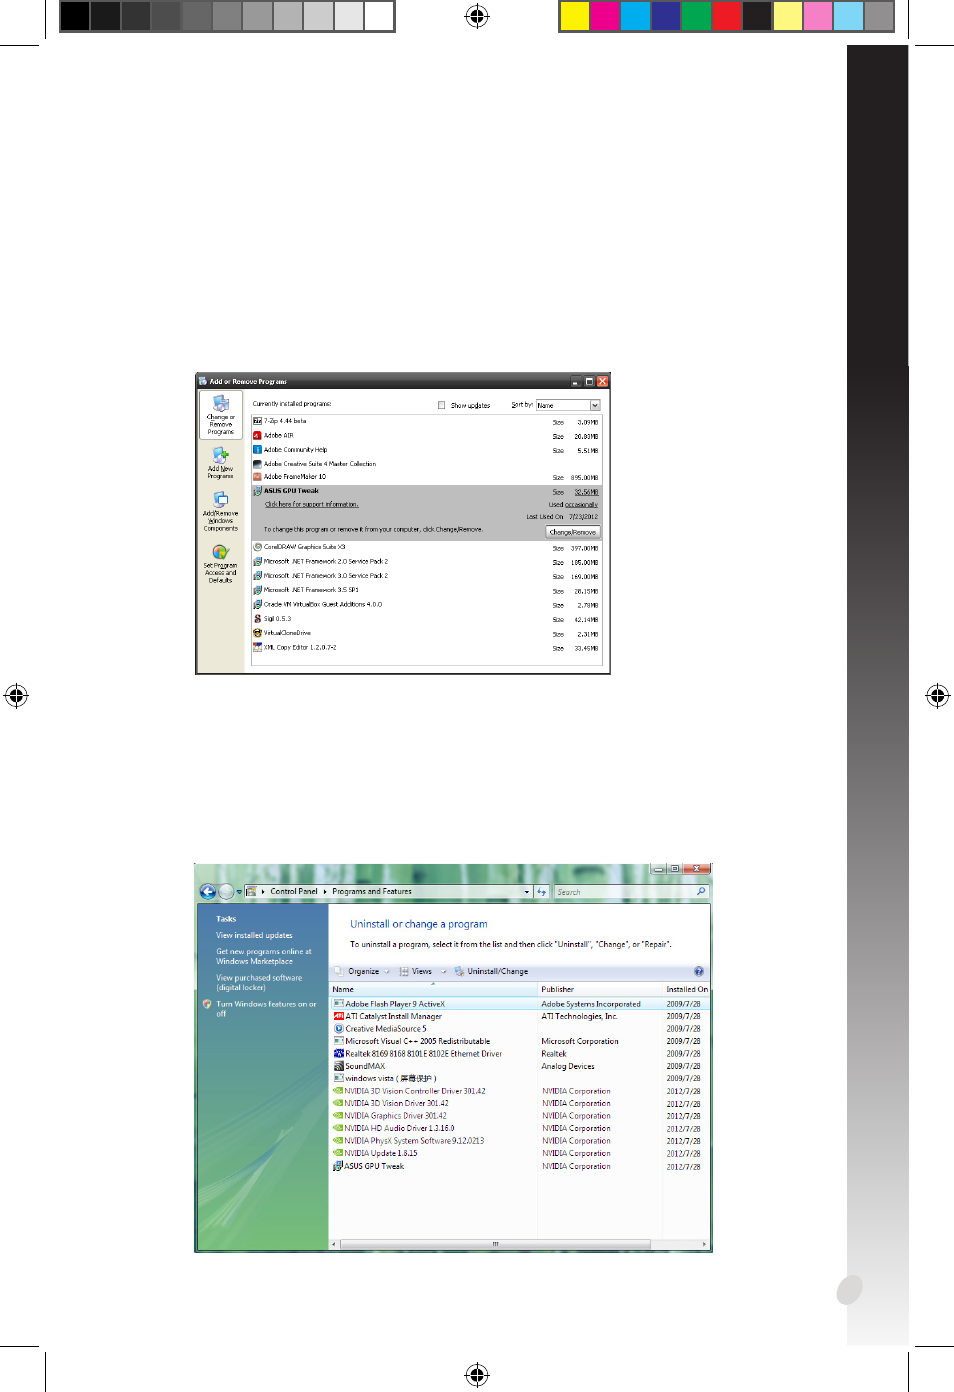Select the Realtek Ethernet Driver icon
Image resolution: width=954 pixels, height=1392 pixels.
click(x=338, y=1053)
